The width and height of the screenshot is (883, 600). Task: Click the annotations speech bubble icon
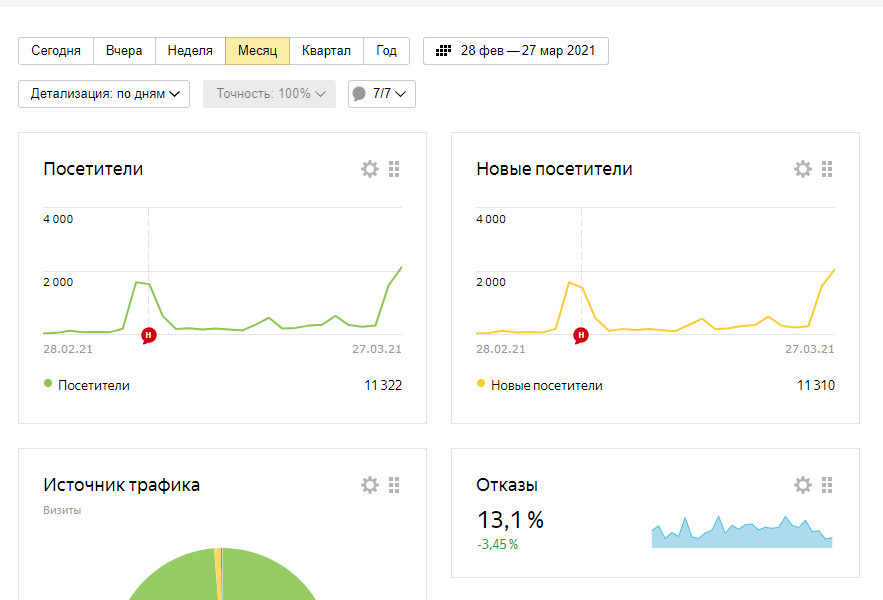(x=359, y=94)
